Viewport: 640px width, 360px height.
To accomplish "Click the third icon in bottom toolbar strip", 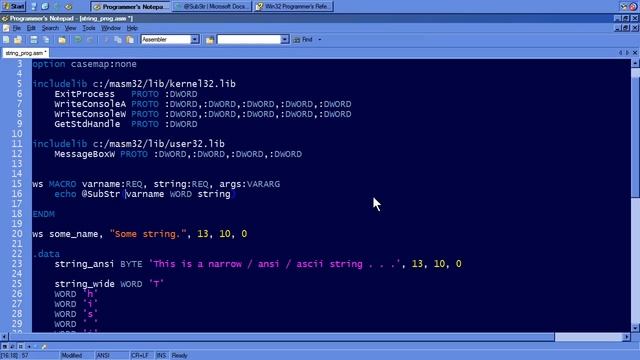I will [x=20, y=347].
